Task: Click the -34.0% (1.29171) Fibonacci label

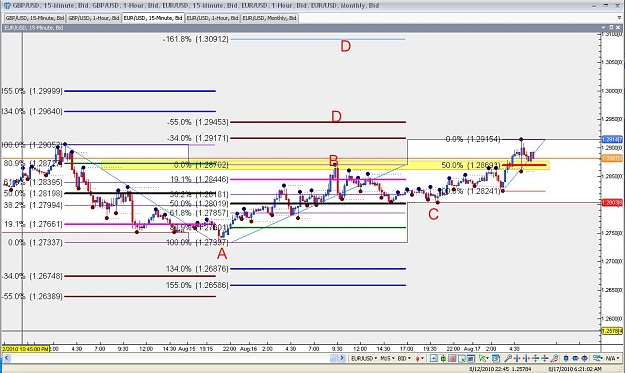Action: [198, 138]
